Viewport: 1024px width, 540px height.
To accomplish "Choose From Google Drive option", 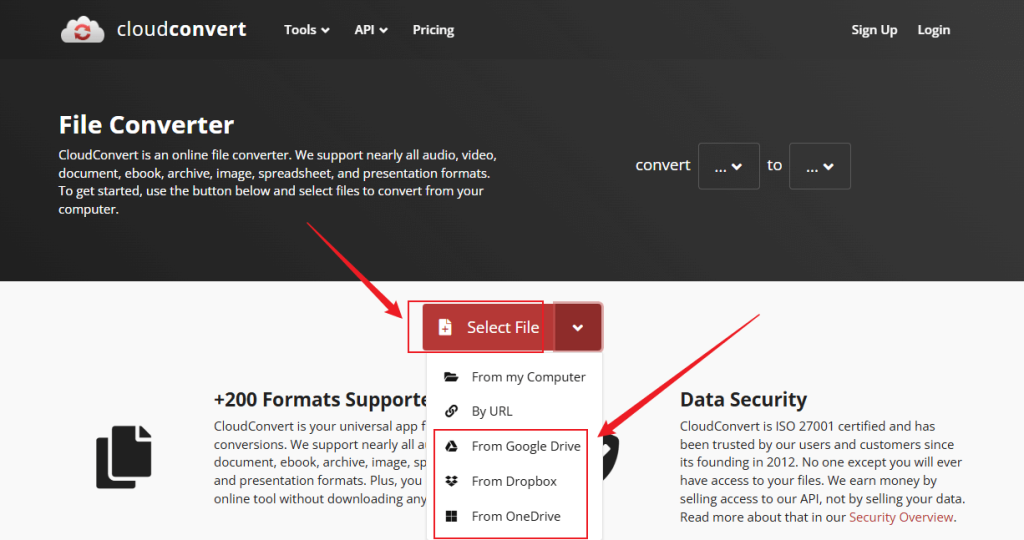I will [x=514, y=446].
